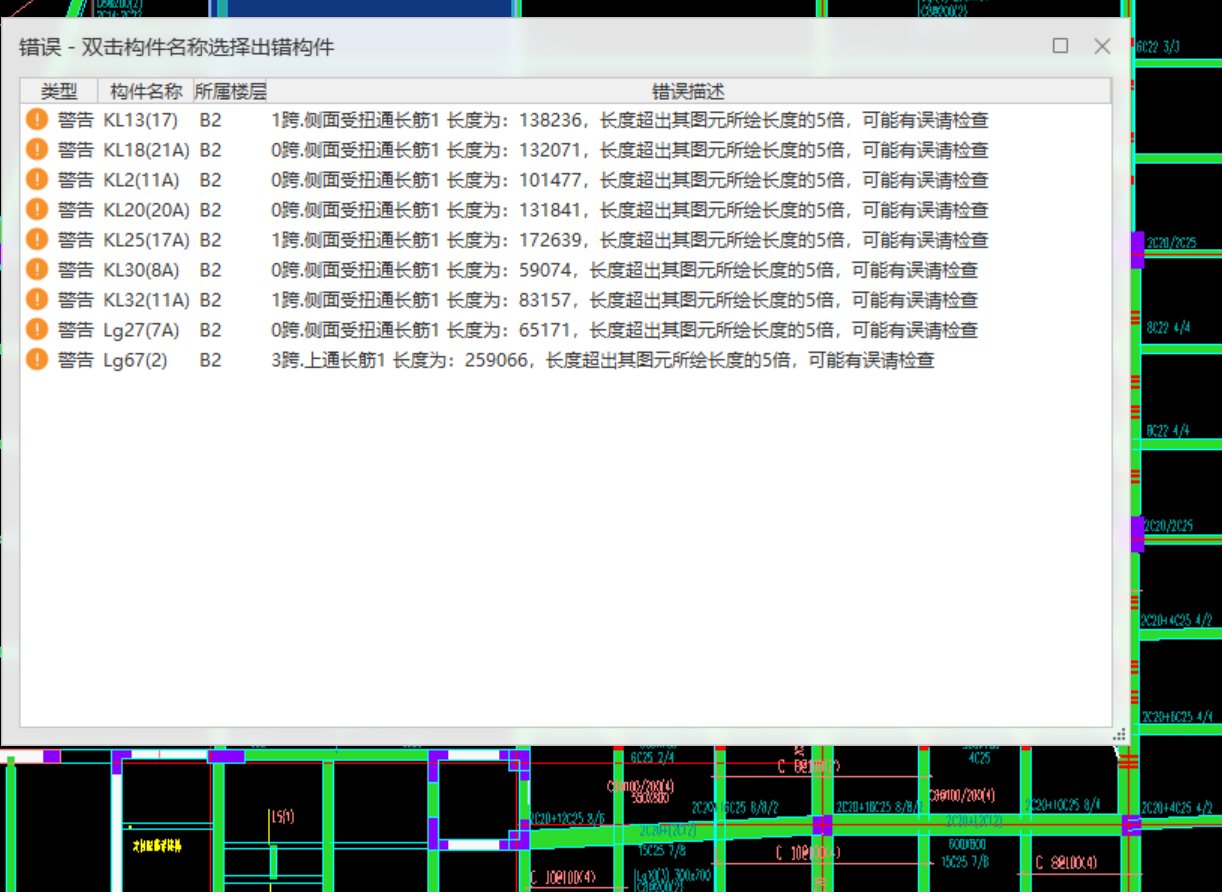Click the warning icon for KL20(20A)
Screen dimensions: 1222x892
click(x=37, y=210)
